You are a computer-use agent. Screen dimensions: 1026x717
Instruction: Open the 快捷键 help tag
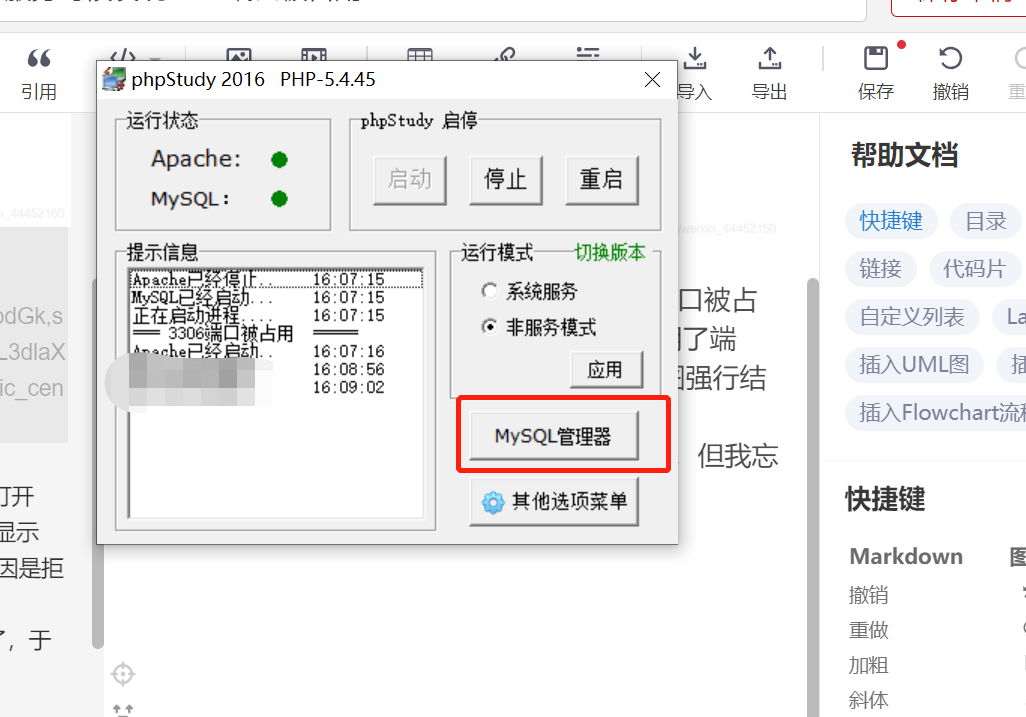click(891, 221)
